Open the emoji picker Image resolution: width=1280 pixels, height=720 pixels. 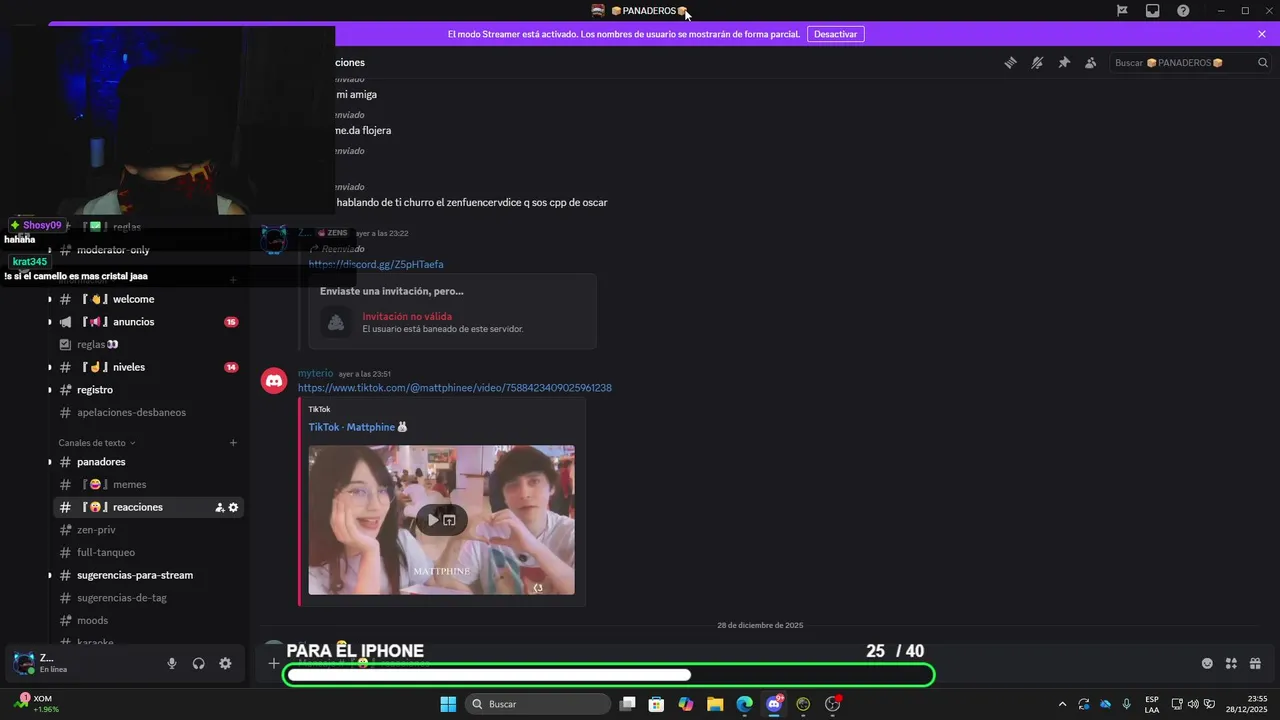(1207, 663)
